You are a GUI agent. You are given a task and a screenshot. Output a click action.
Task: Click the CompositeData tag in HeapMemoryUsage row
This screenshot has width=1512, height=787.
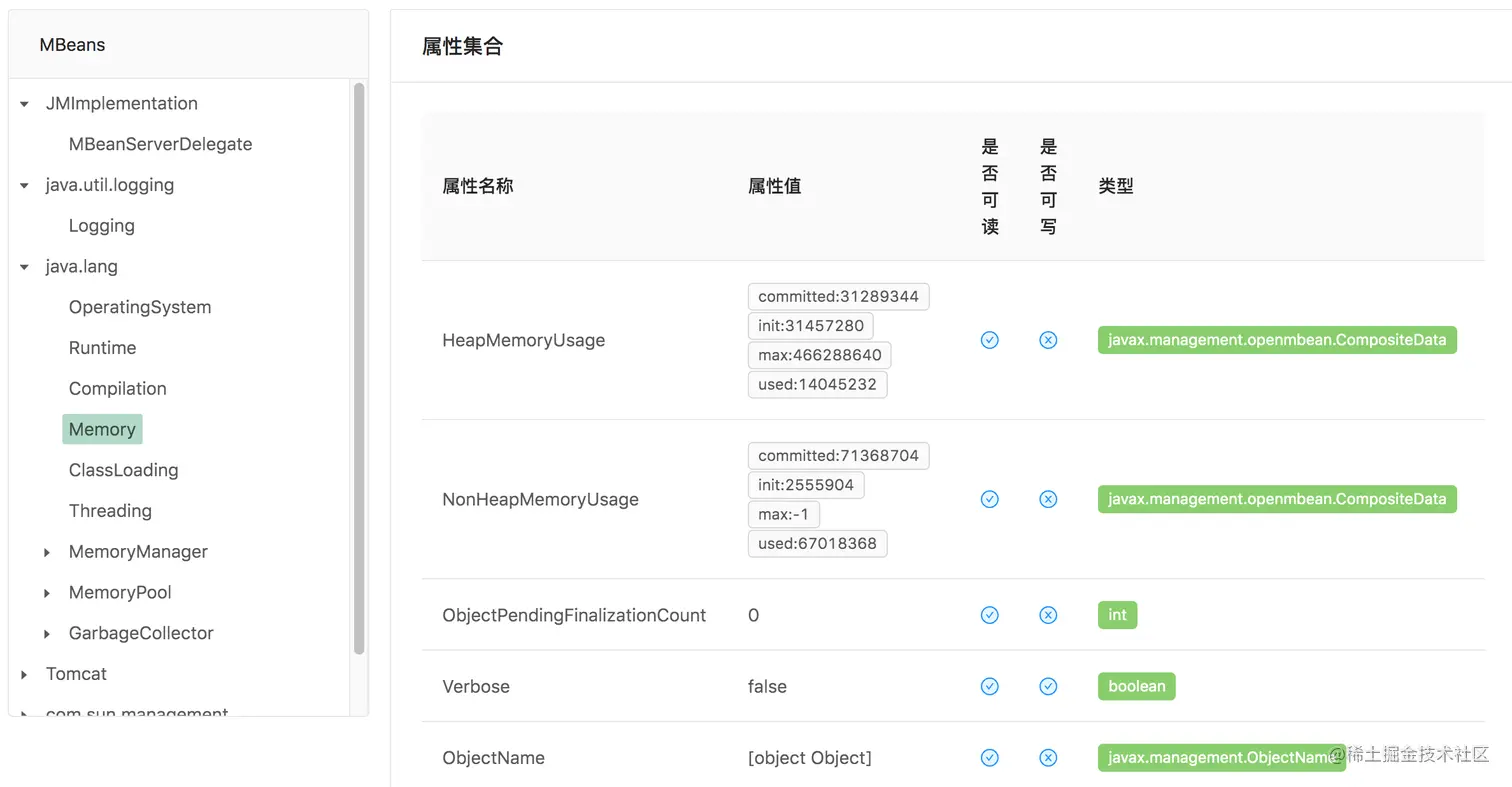(x=1277, y=340)
